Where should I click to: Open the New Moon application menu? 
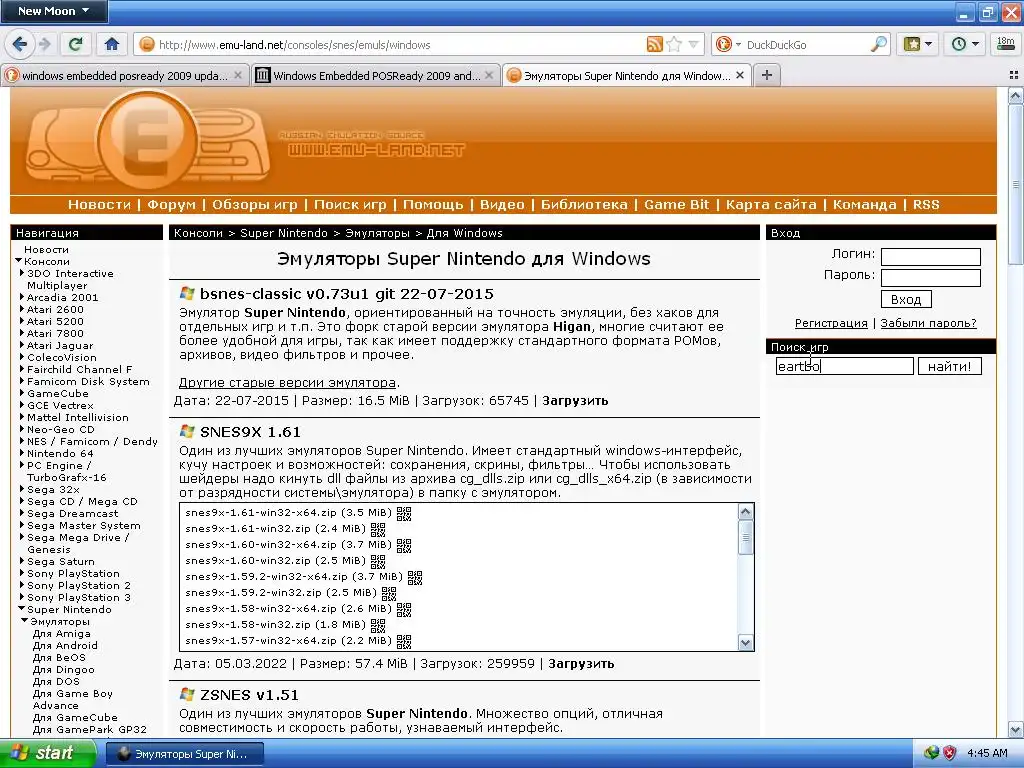pyautogui.click(x=54, y=11)
